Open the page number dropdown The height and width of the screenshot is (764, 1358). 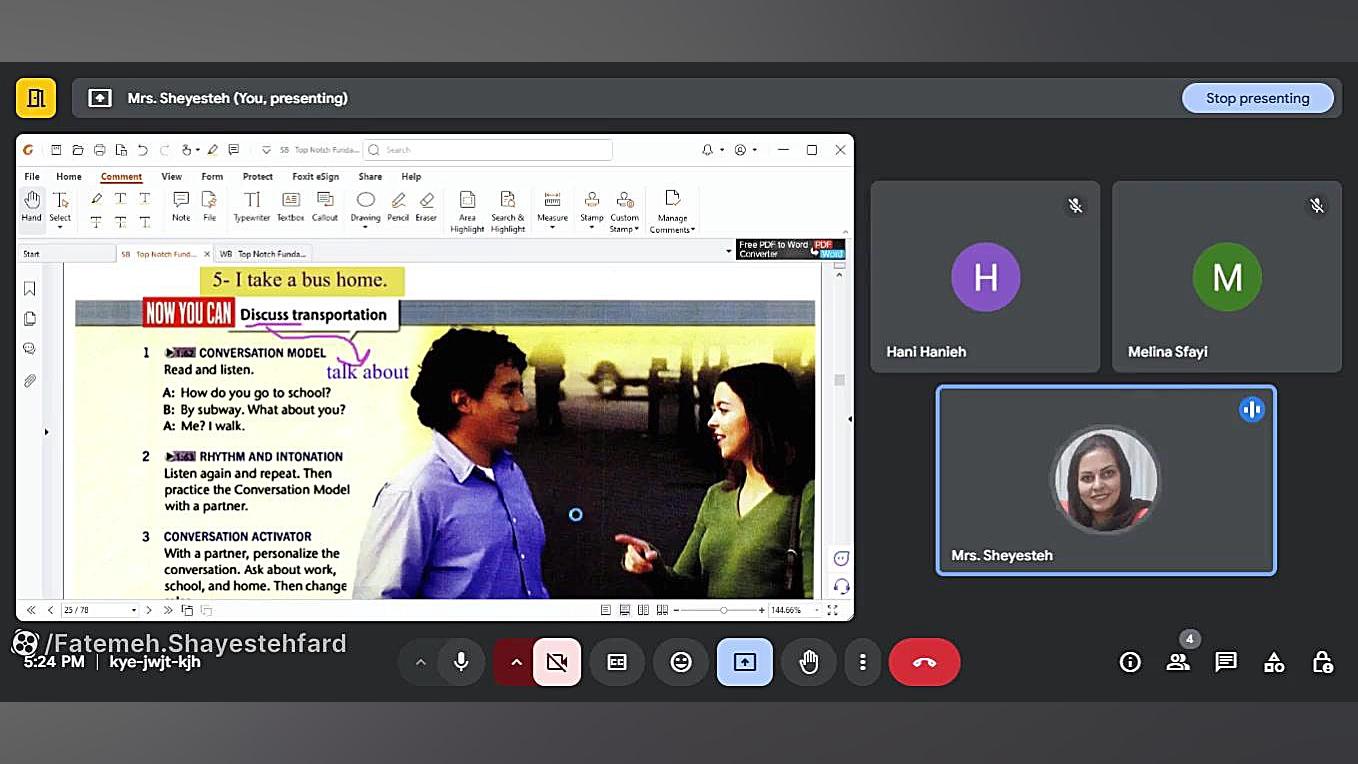(133, 610)
